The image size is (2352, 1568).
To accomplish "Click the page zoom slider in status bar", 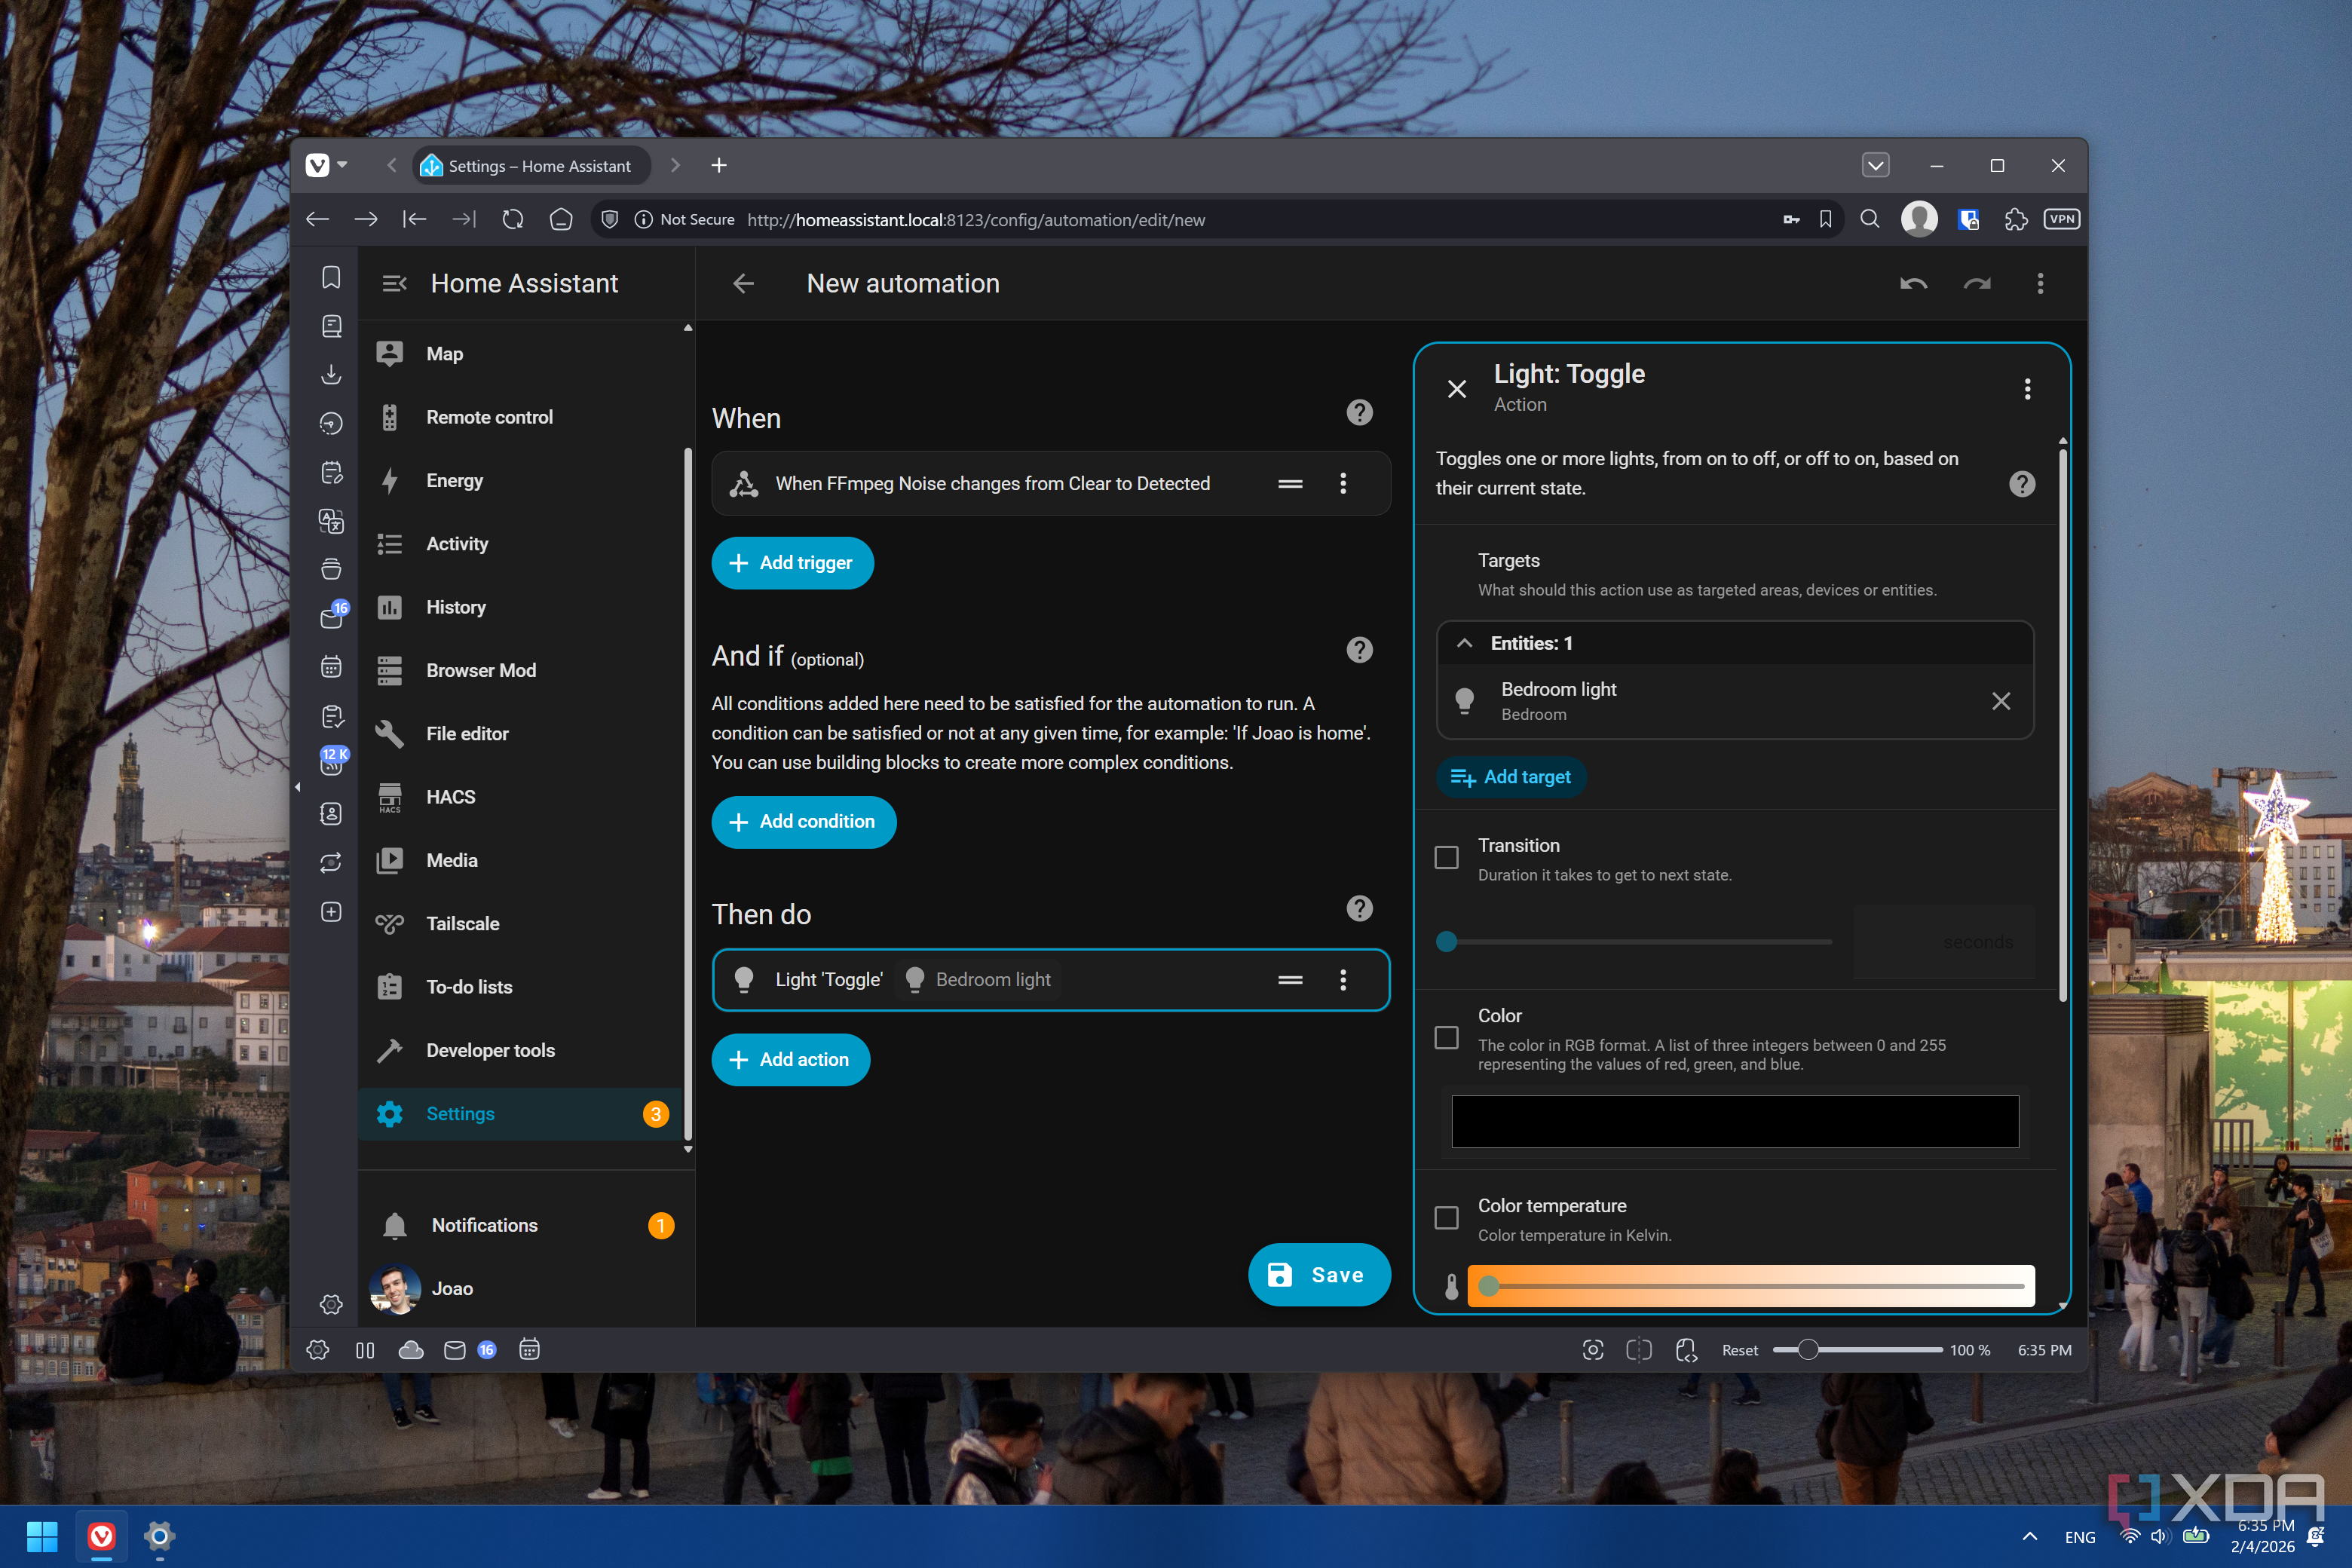I will [1857, 1350].
